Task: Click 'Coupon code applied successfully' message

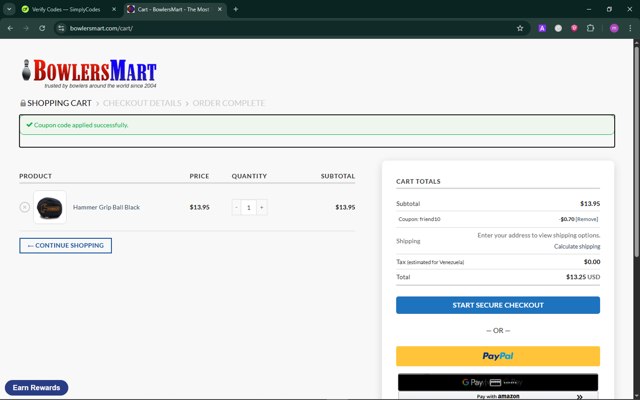Action: pos(81,125)
